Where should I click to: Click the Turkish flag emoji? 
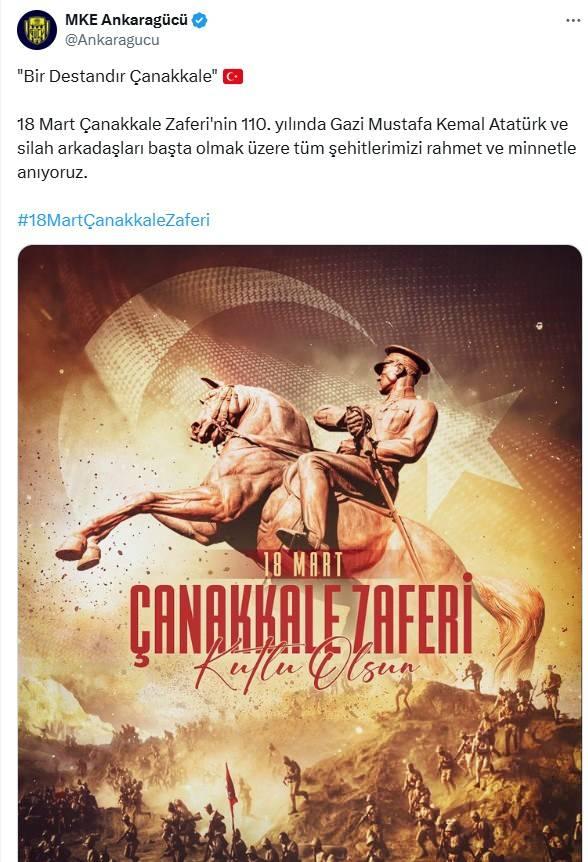click(x=233, y=76)
